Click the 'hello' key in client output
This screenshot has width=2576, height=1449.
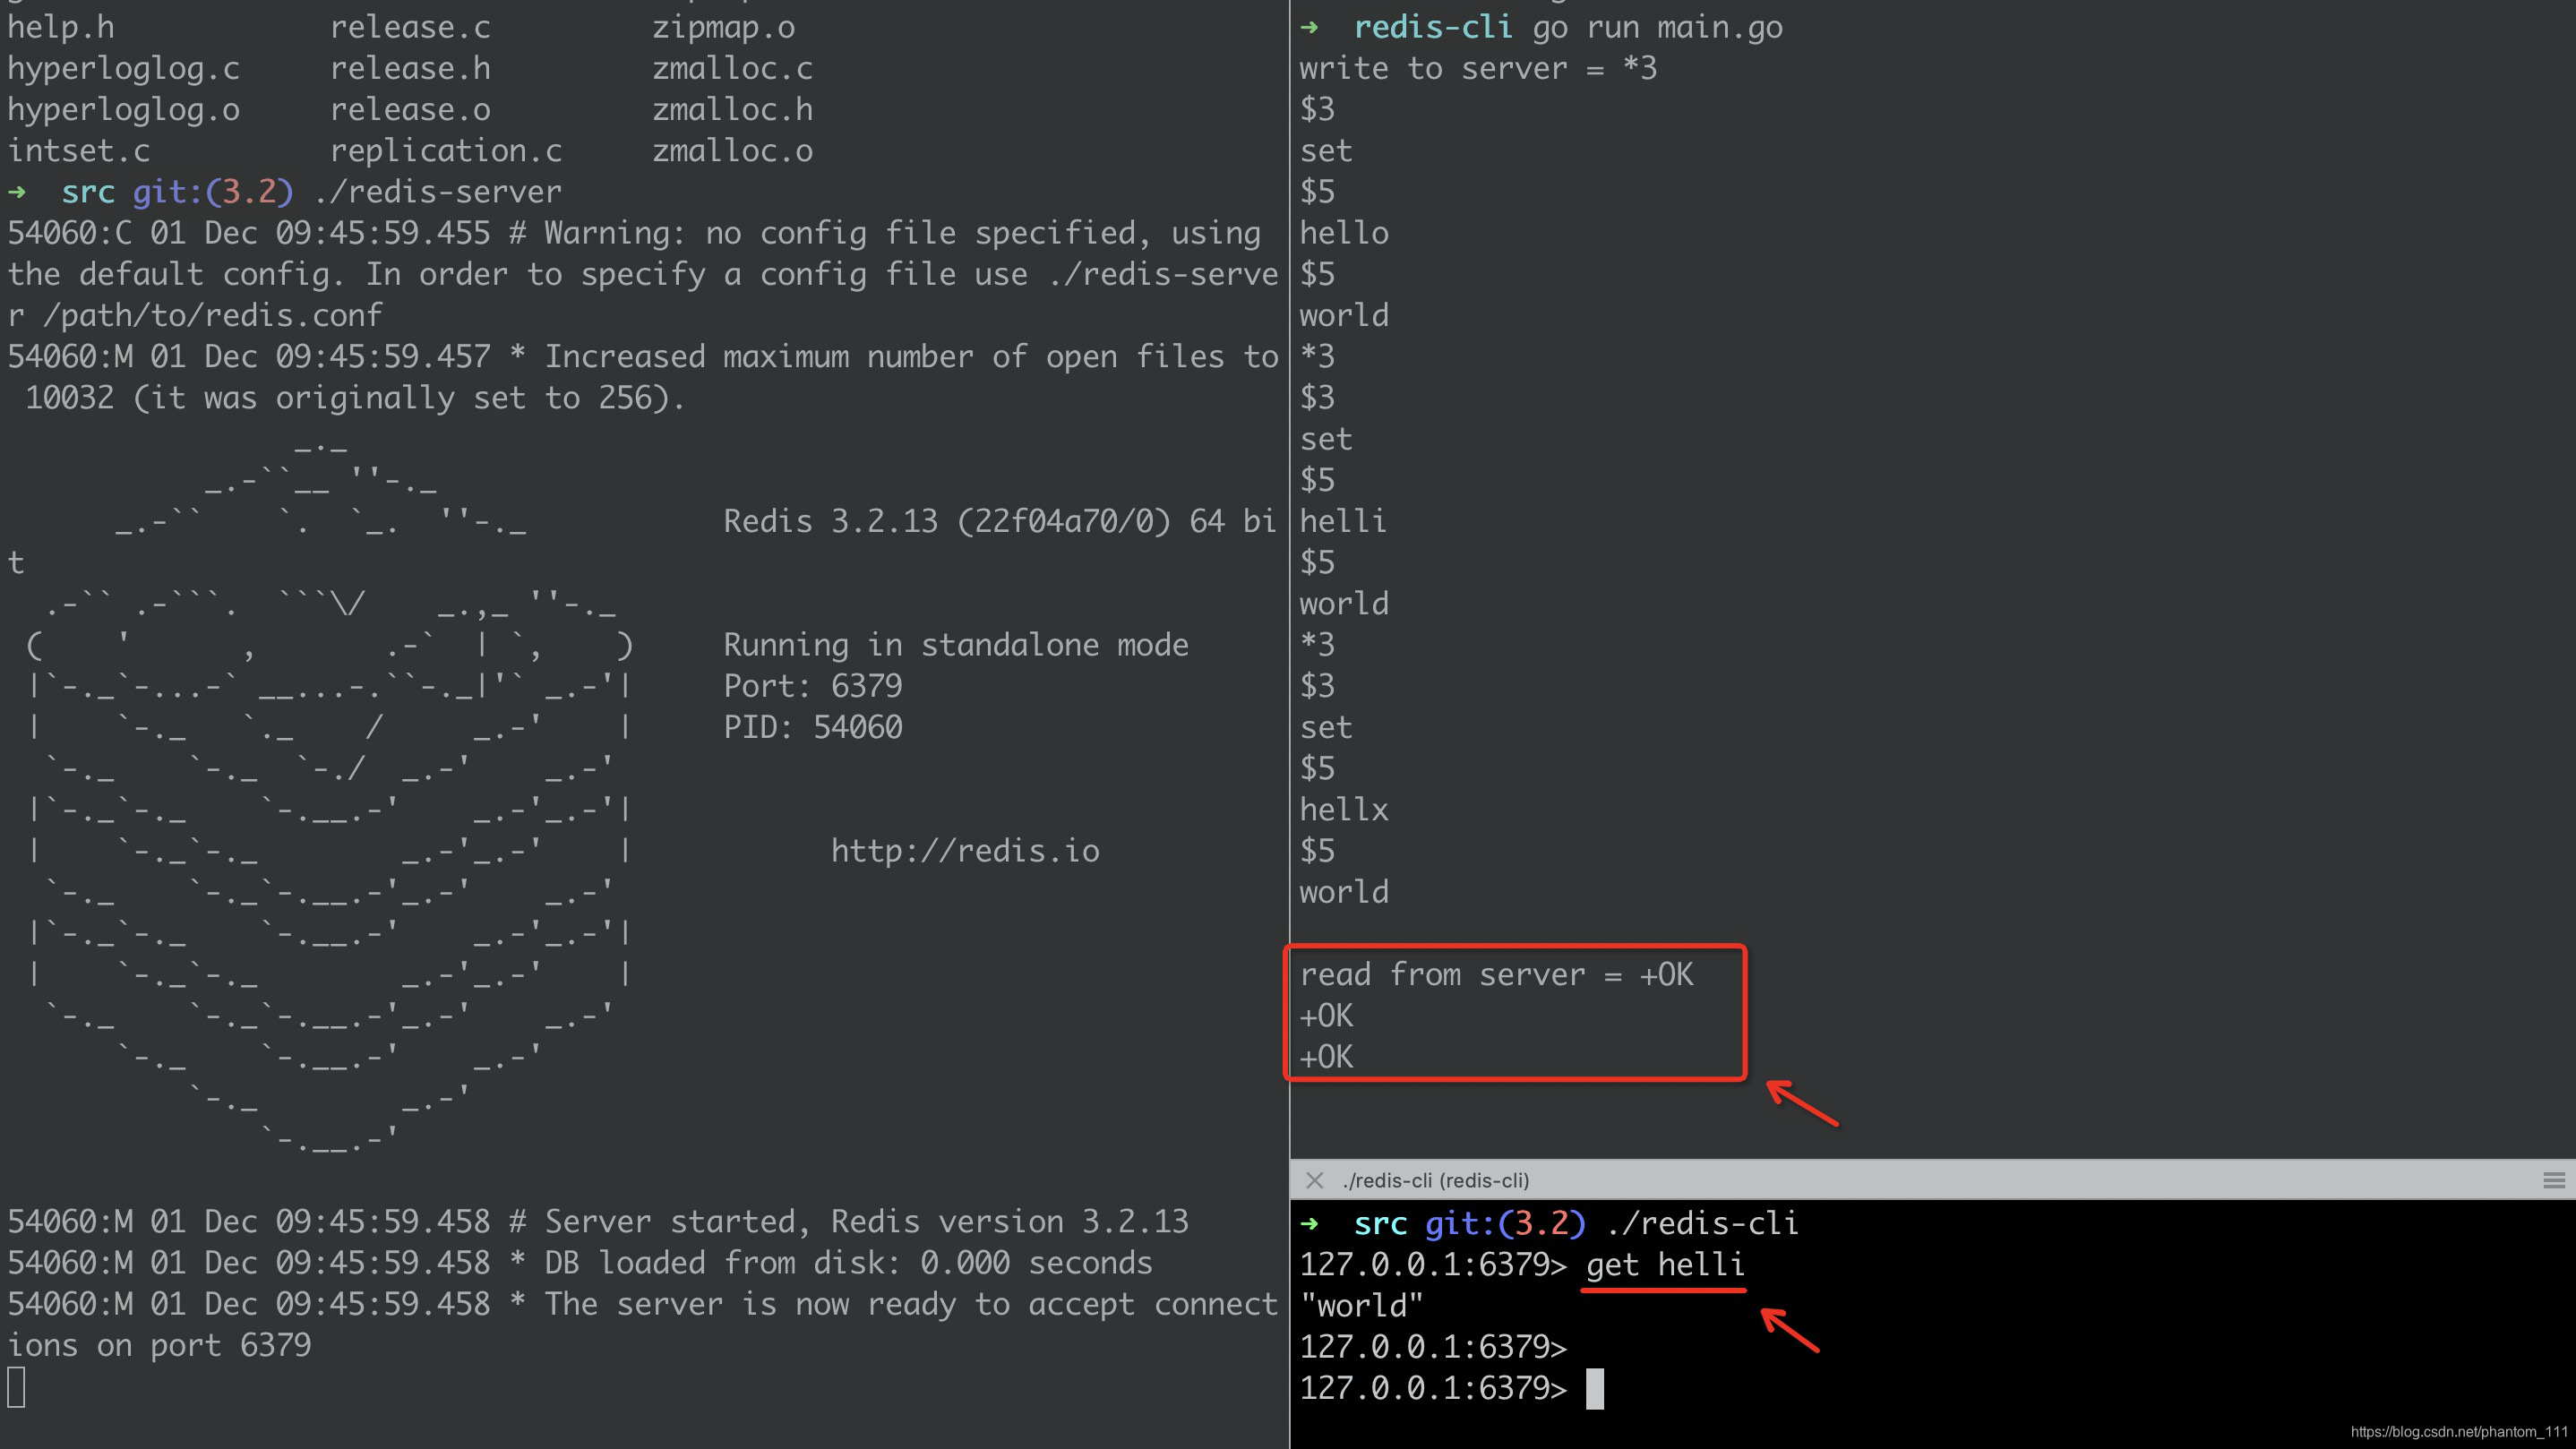[x=1344, y=234]
